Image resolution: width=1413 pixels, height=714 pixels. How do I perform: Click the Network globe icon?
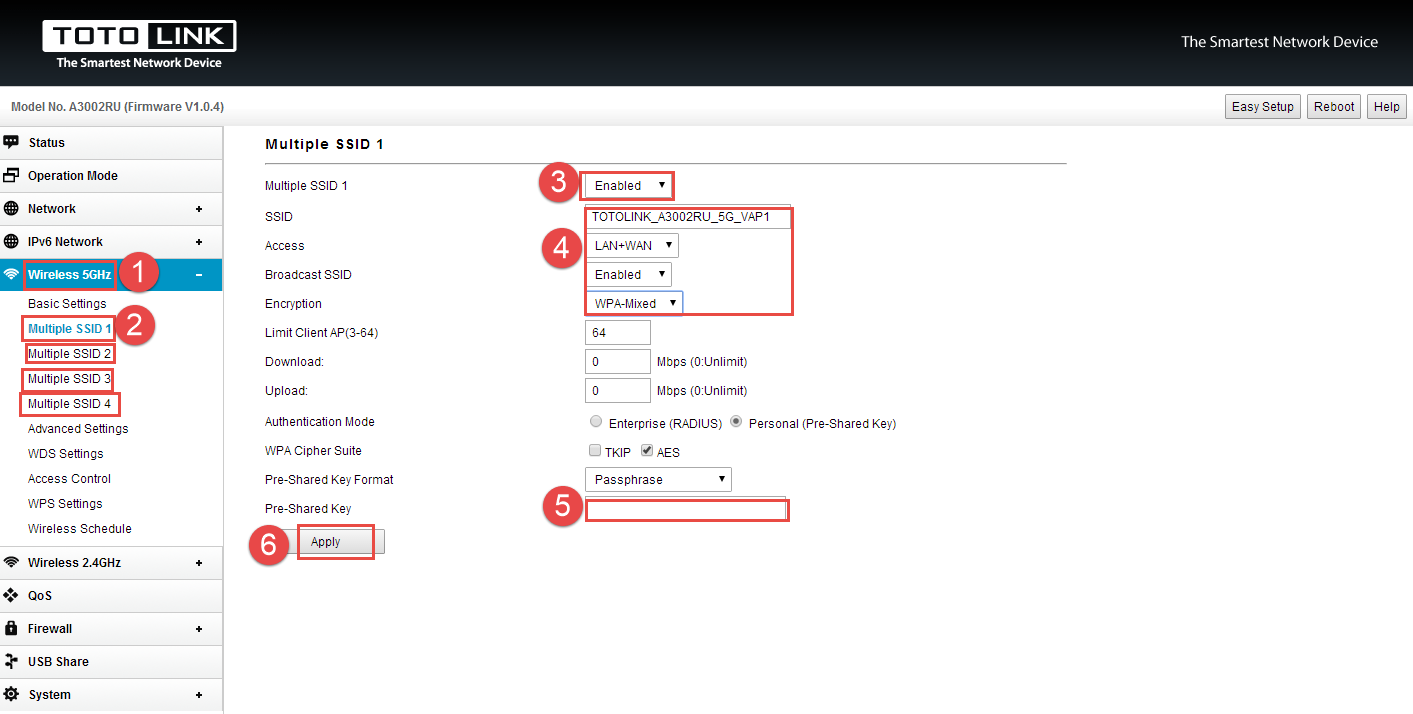pos(11,209)
